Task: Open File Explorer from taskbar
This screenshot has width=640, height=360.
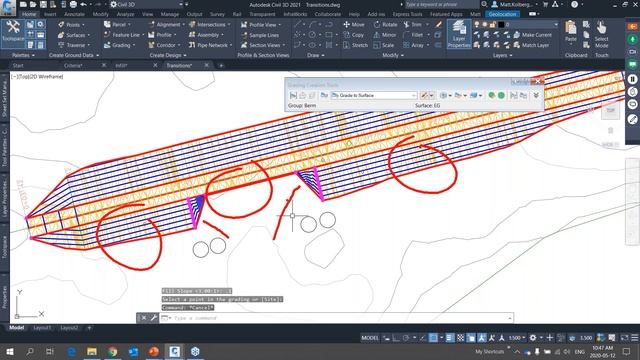Action: coord(92,351)
